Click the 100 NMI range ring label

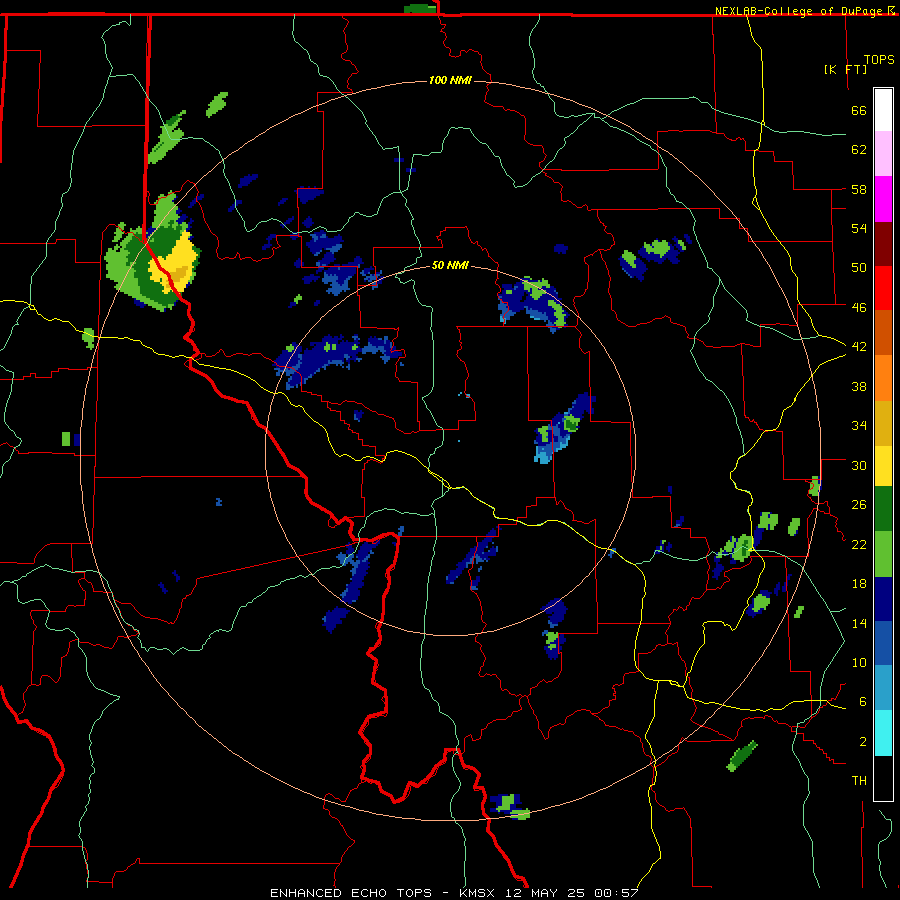click(x=450, y=80)
